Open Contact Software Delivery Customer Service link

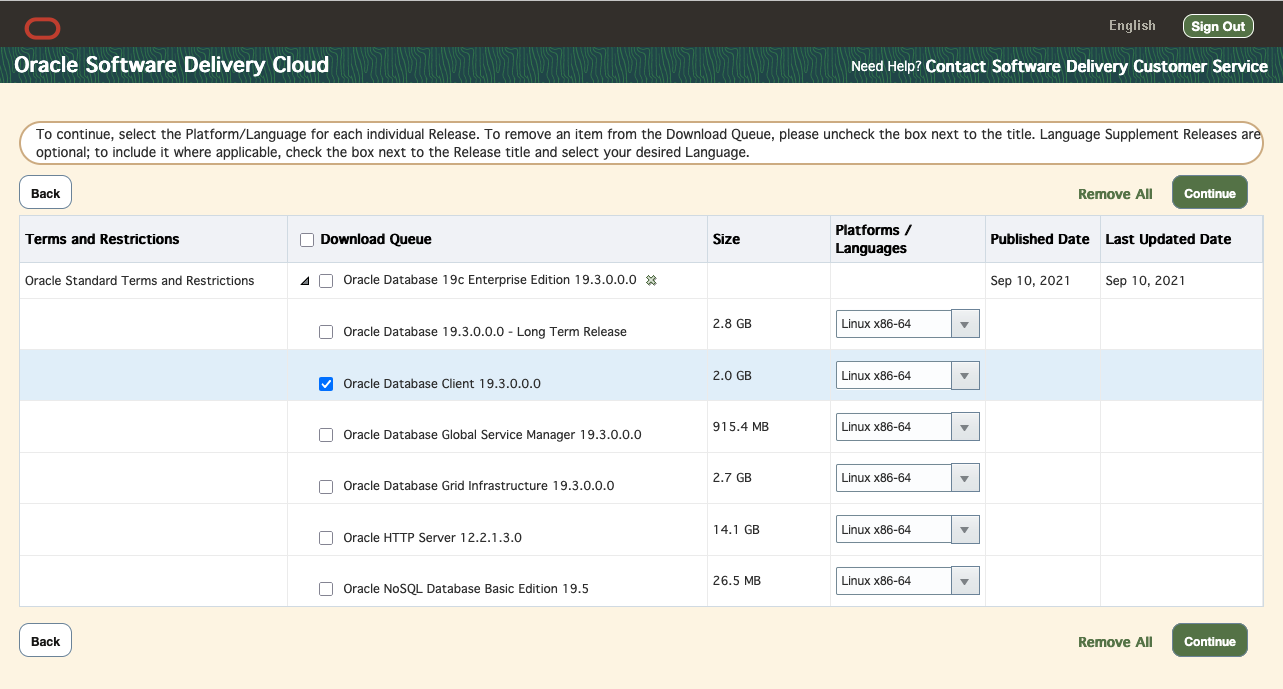pyautogui.click(x=1097, y=66)
